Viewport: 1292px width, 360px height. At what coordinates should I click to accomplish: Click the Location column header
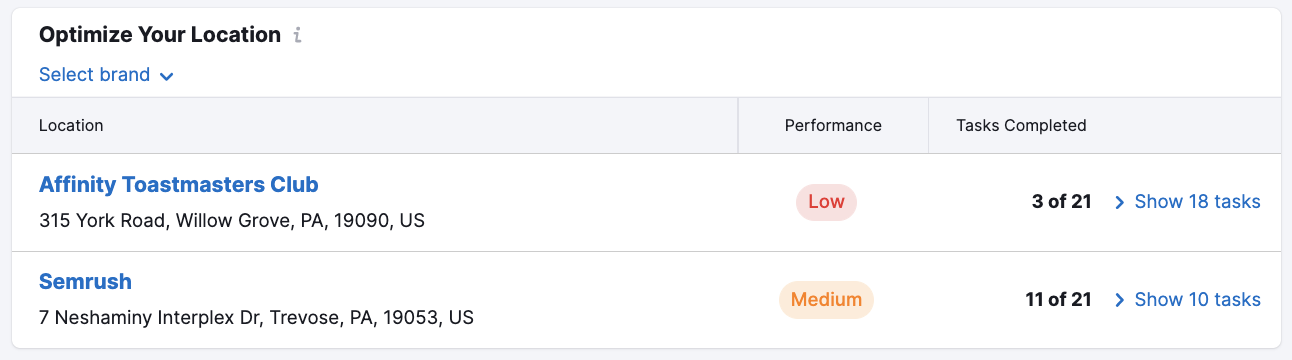pos(71,126)
